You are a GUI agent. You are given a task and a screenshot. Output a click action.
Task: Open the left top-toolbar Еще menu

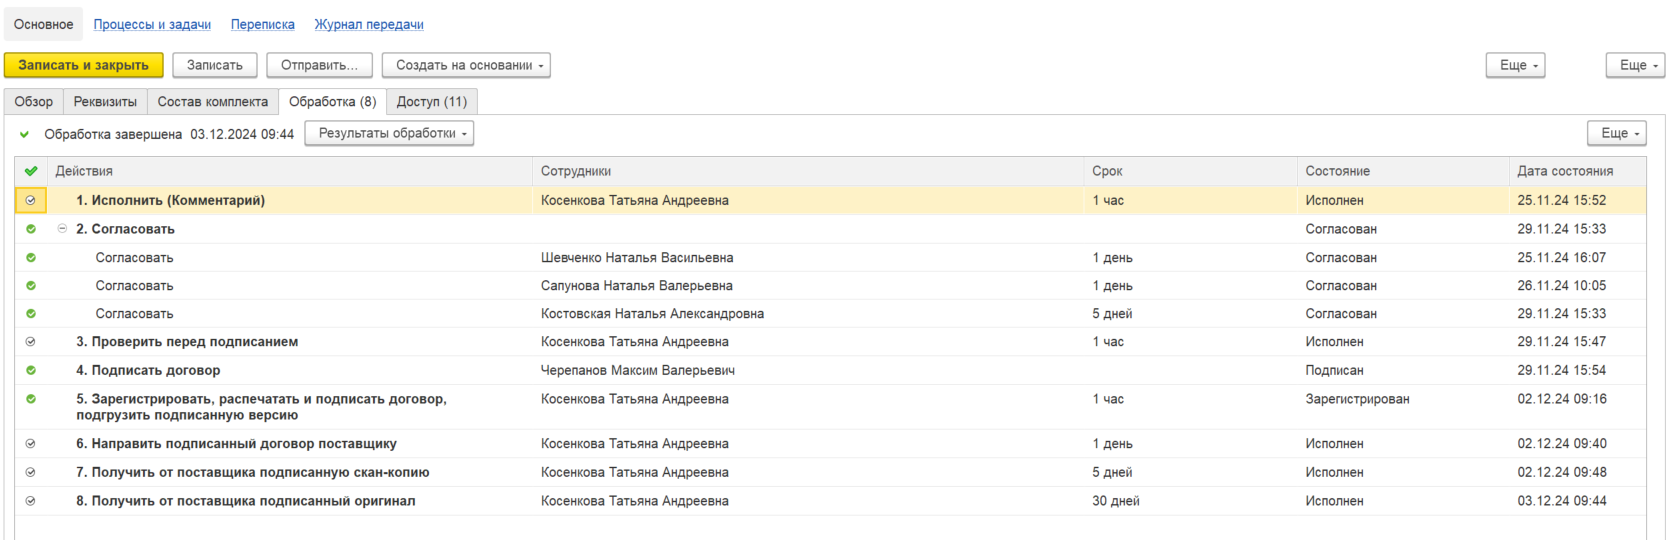point(1516,65)
